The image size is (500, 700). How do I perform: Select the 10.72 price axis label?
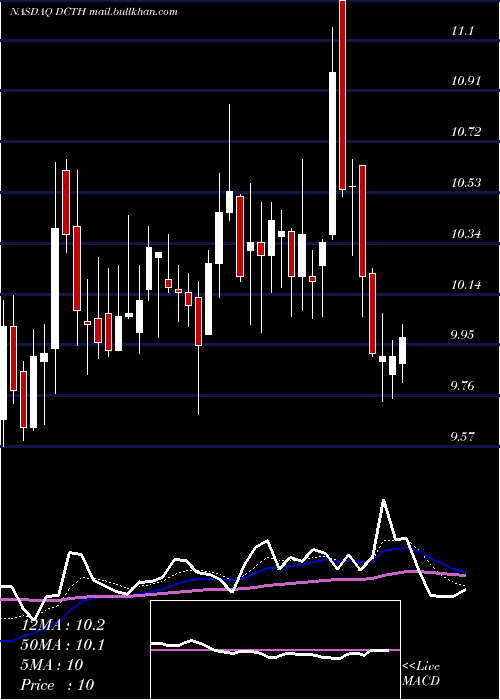coord(466,132)
